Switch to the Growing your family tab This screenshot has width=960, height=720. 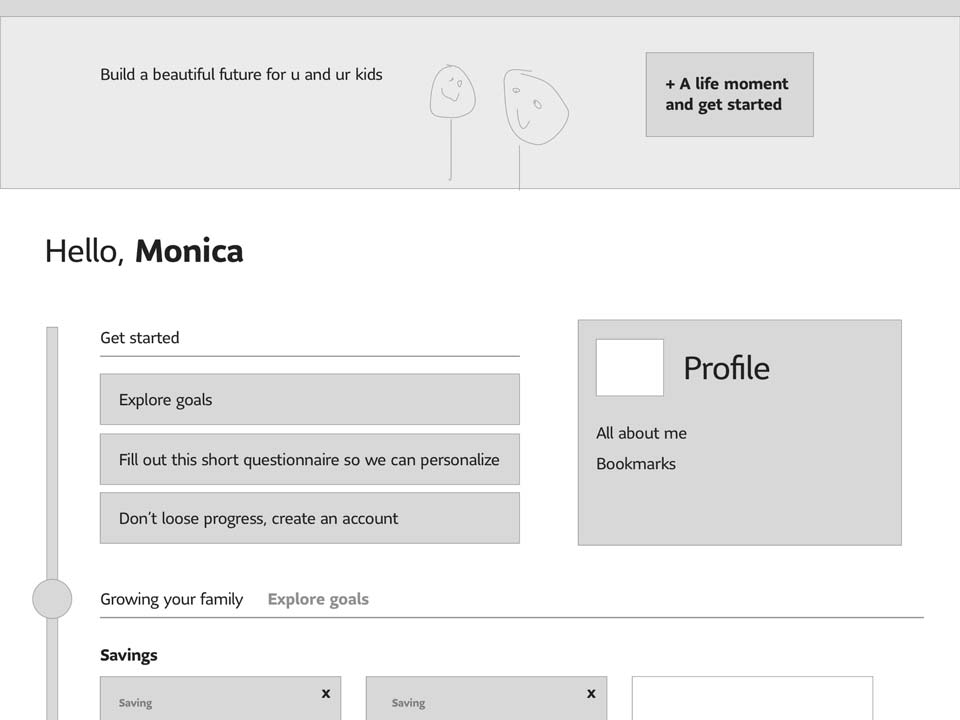pos(171,599)
